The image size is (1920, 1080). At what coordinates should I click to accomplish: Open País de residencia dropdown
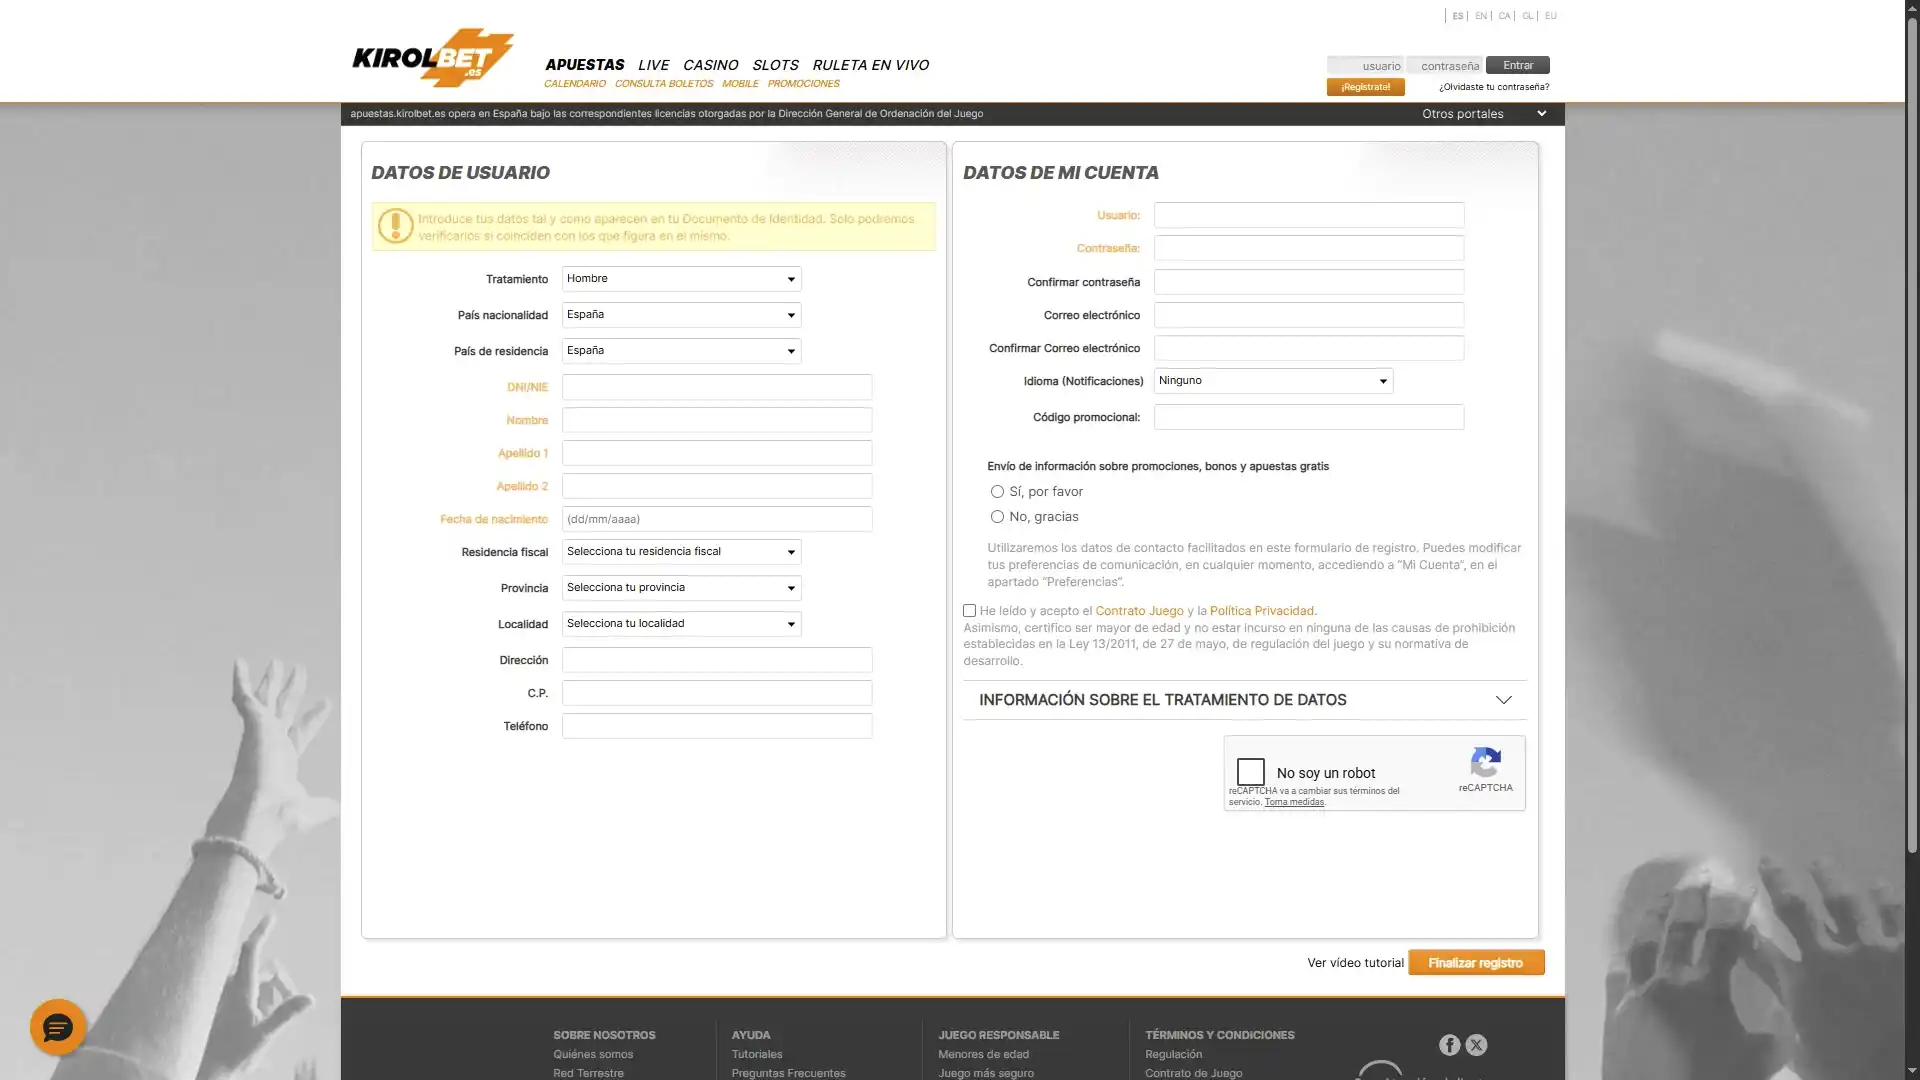point(681,351)
